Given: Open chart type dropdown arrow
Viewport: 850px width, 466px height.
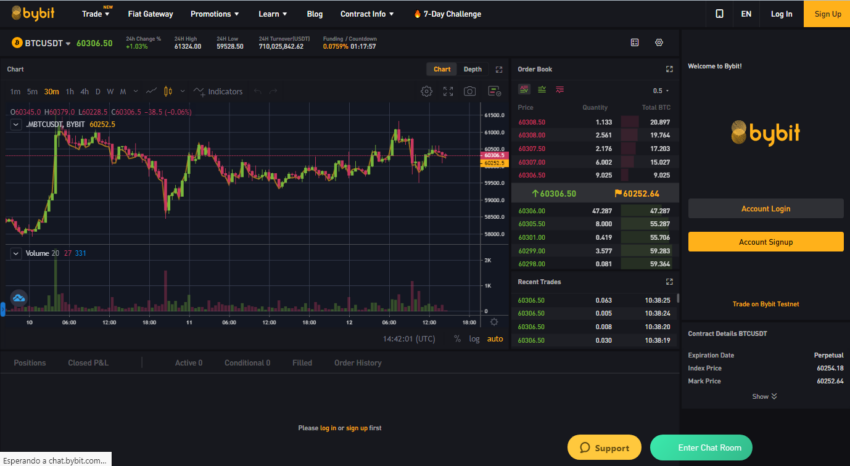Looking at the screenshot, I should (183, 92).
